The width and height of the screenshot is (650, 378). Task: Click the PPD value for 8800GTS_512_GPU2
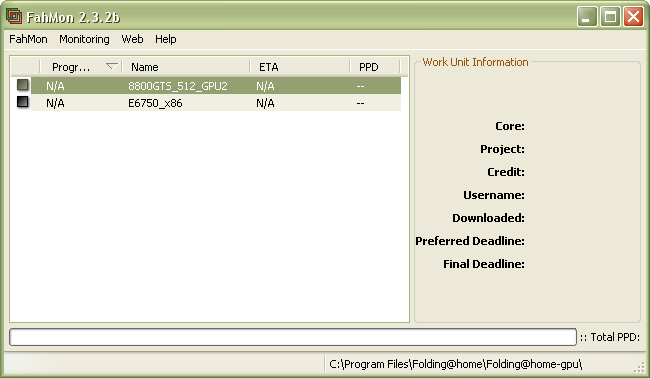tap(360, 86)
